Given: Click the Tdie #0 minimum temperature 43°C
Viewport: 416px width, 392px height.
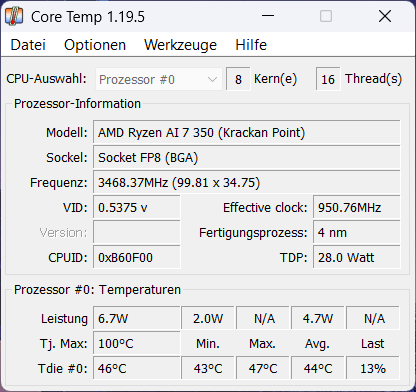Looking at the screenshot, I should 208,368.
